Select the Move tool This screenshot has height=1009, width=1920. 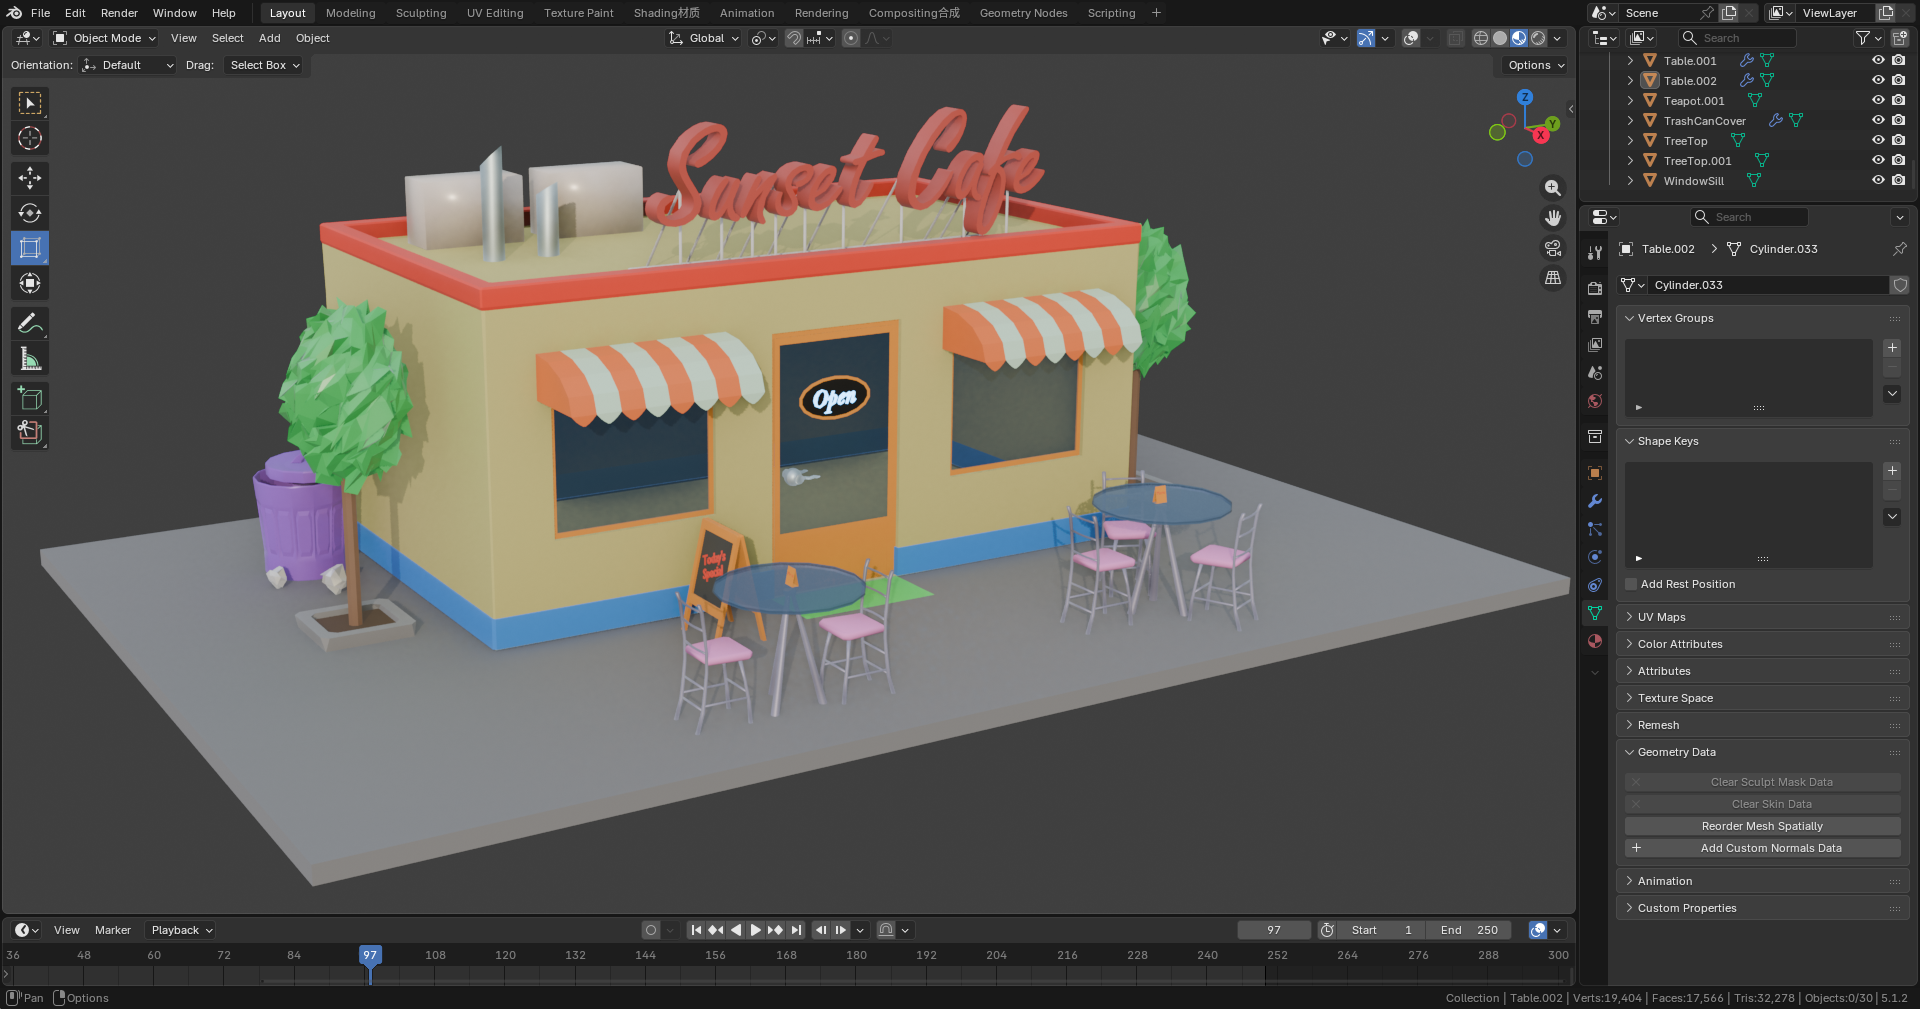click(x=30, y=178)
